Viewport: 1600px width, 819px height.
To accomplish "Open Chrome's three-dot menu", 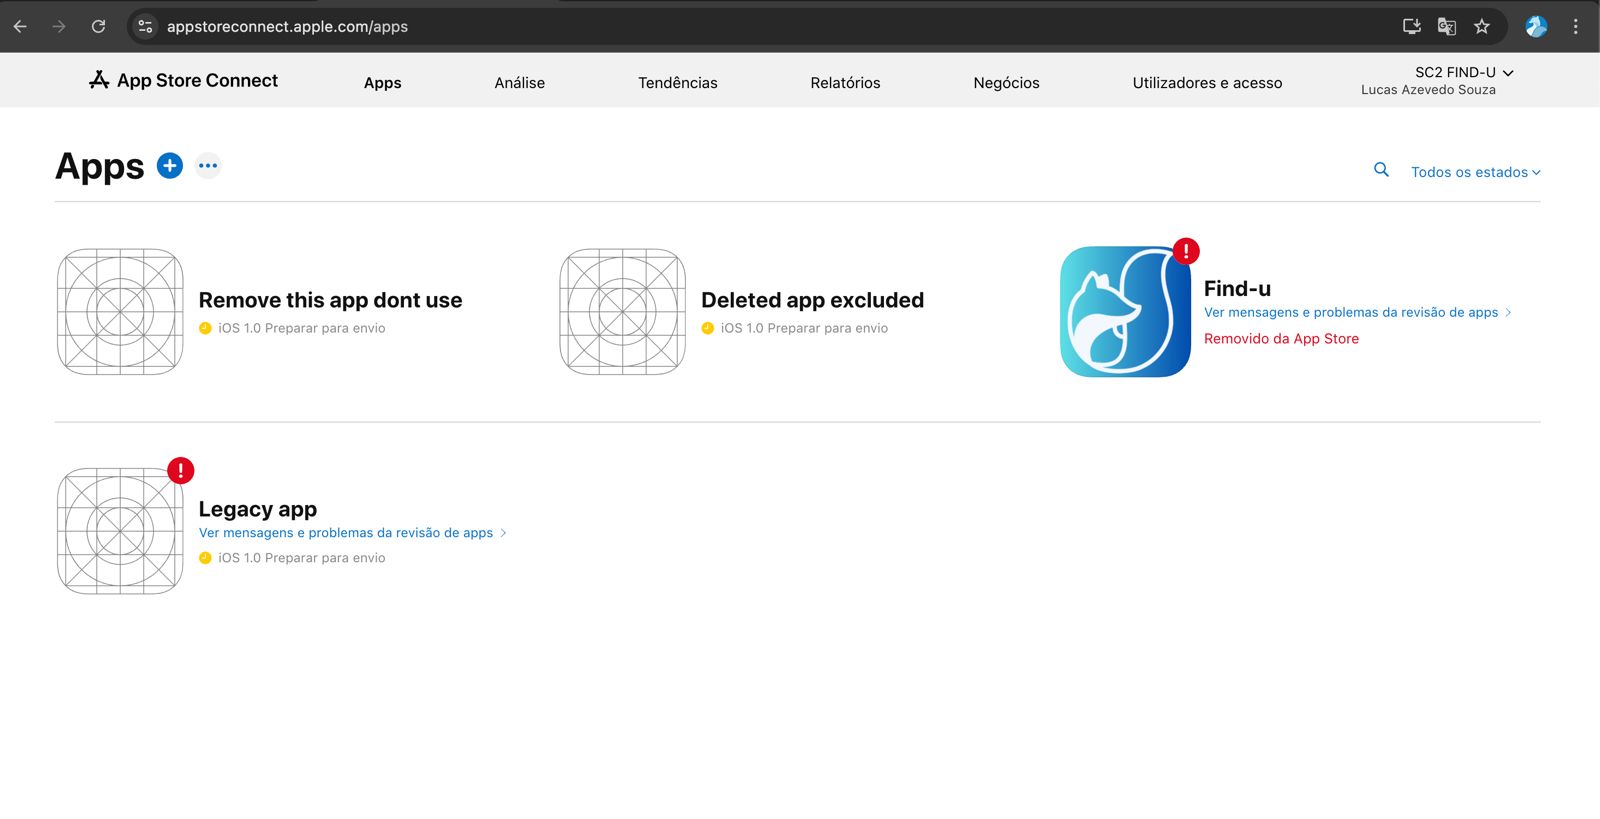I will pos(1575,27).
